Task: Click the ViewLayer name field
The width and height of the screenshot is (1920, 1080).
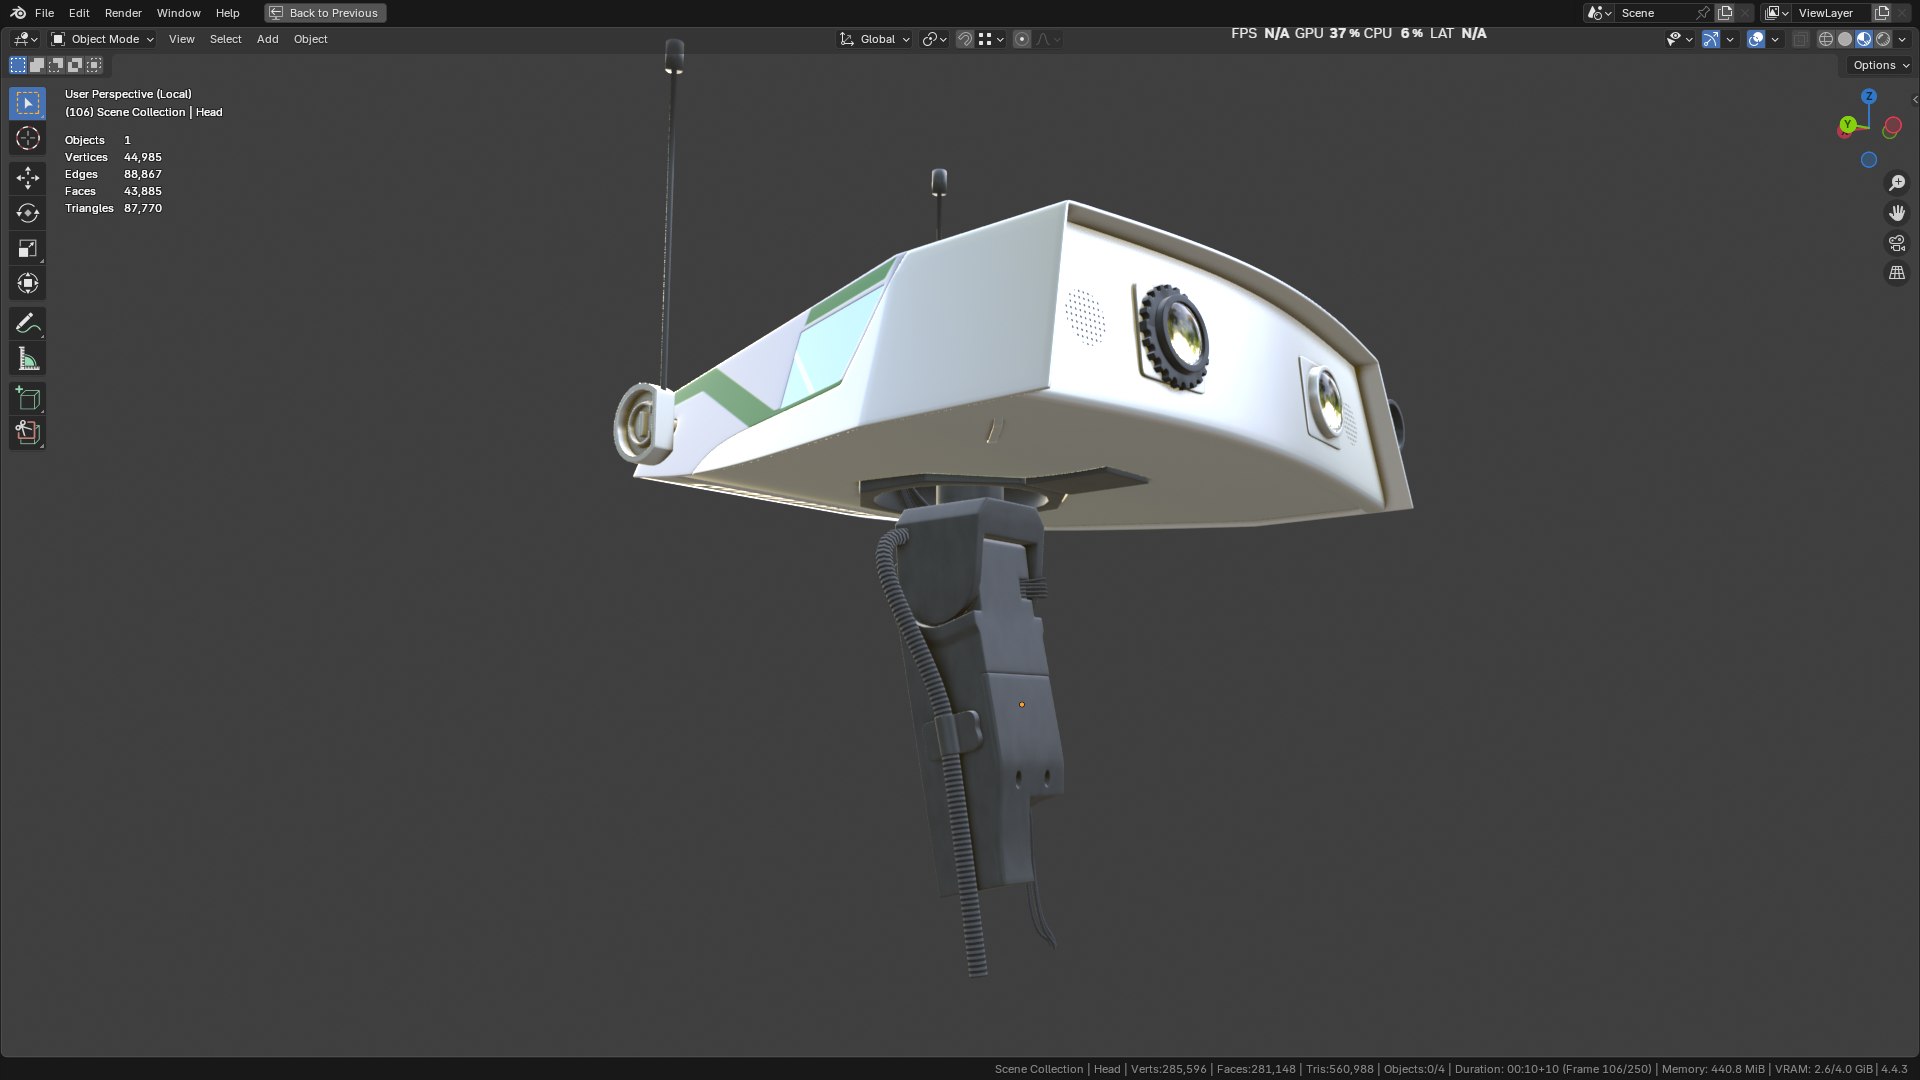Action: (x=1831, y=13)
